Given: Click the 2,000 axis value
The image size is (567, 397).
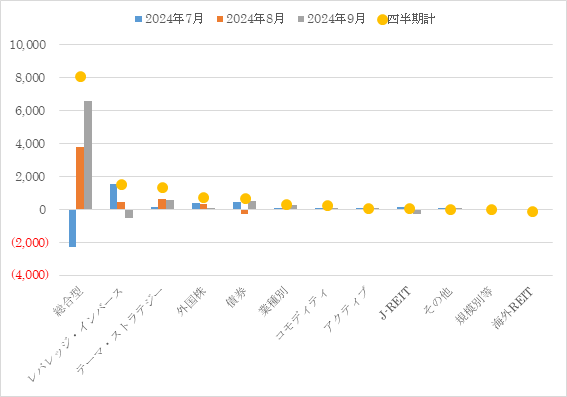Looking at the screenshot, I should [30, 177].
